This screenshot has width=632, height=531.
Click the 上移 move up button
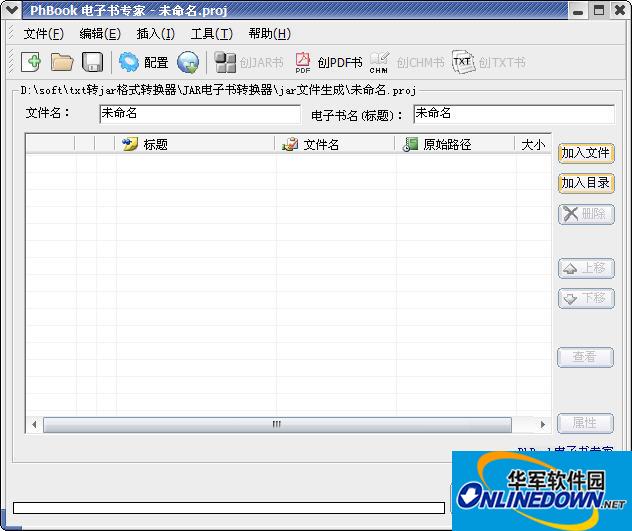pos(586,268)
